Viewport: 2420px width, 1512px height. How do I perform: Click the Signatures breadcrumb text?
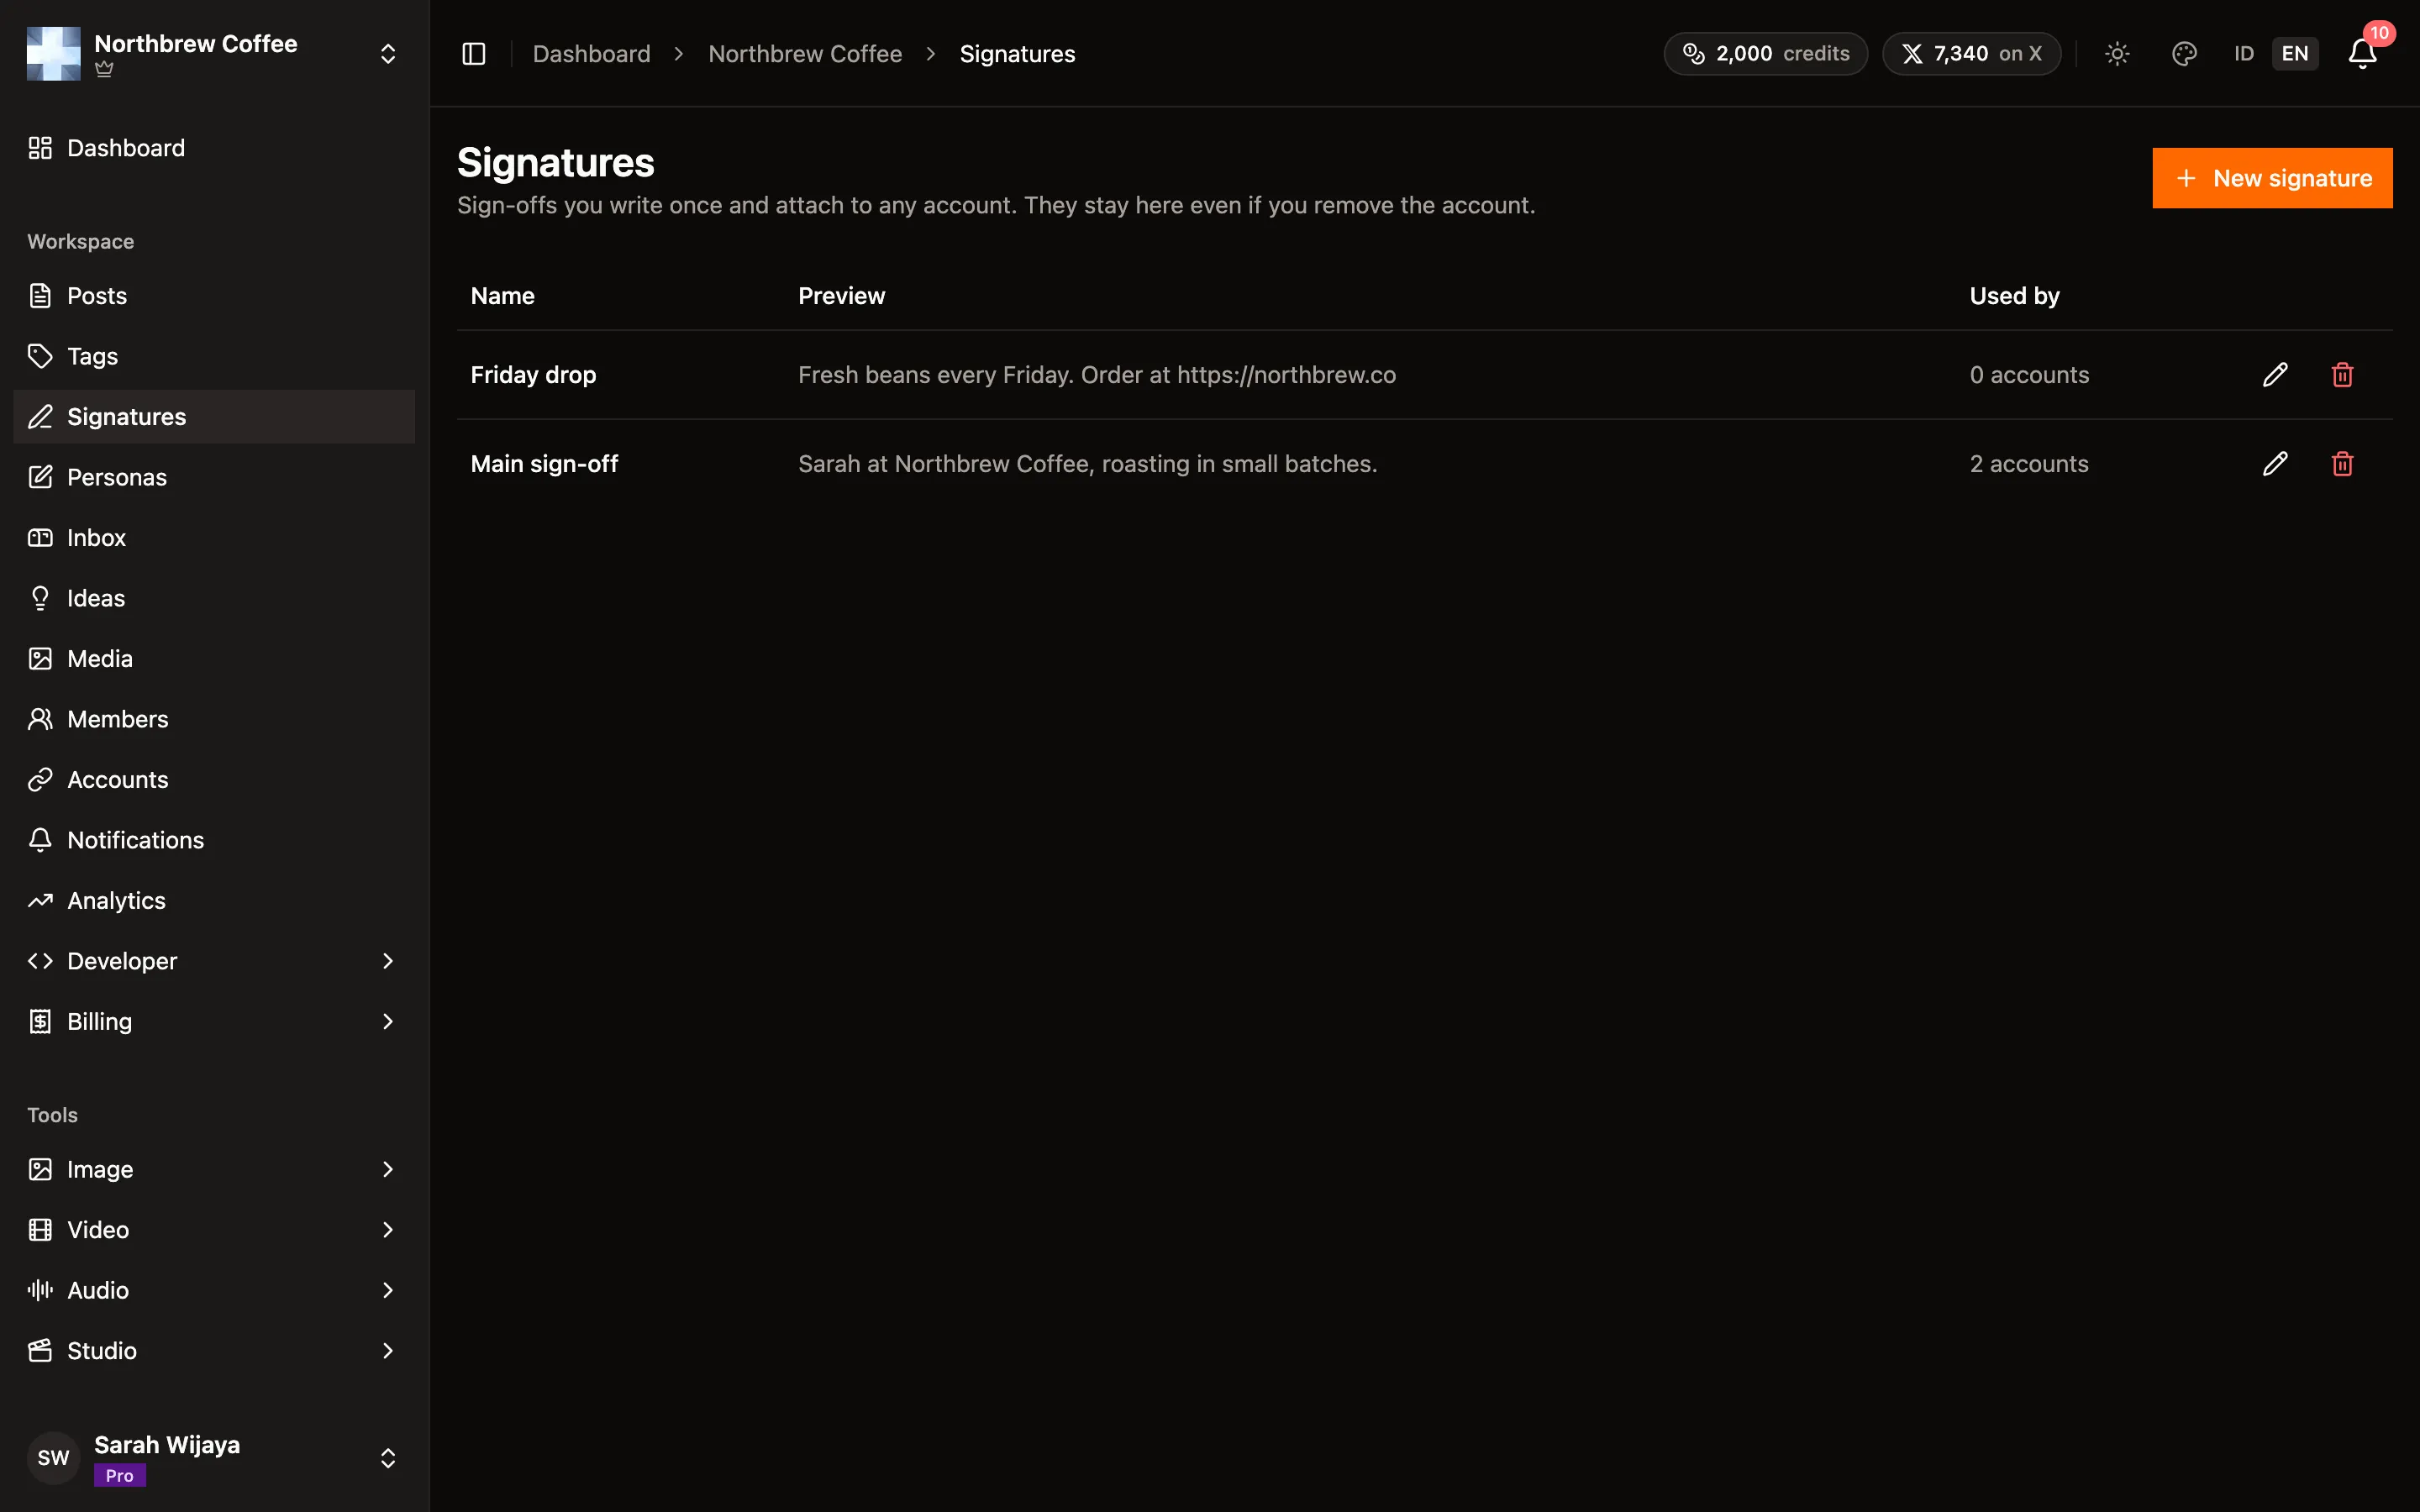(1017, 54)
